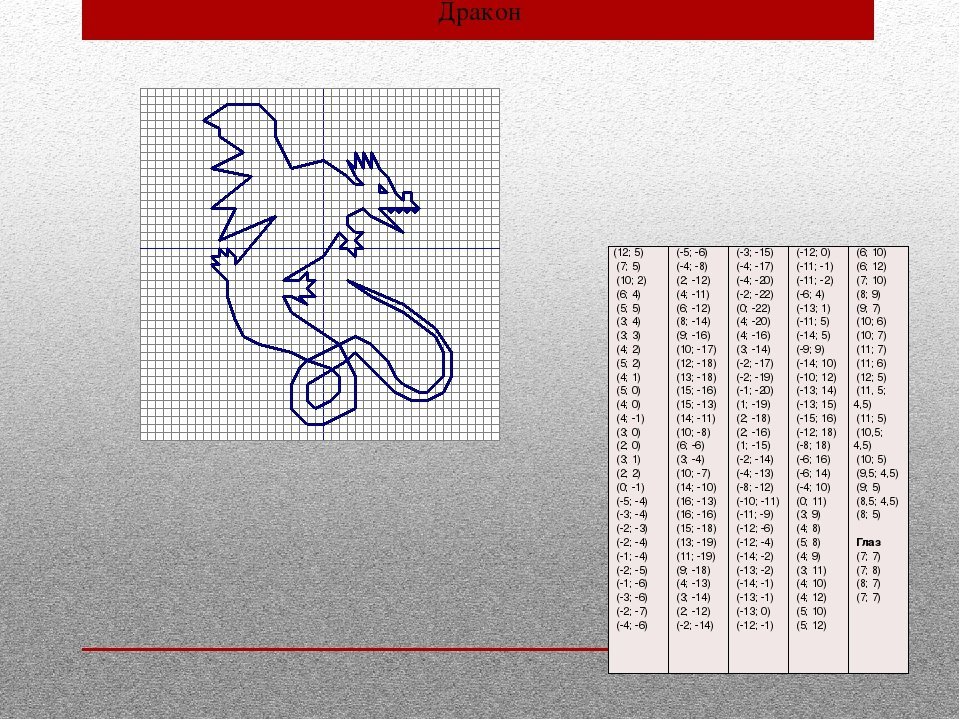
Task: Click the dragon's hind foot above the tail
Action: point(301,289)
